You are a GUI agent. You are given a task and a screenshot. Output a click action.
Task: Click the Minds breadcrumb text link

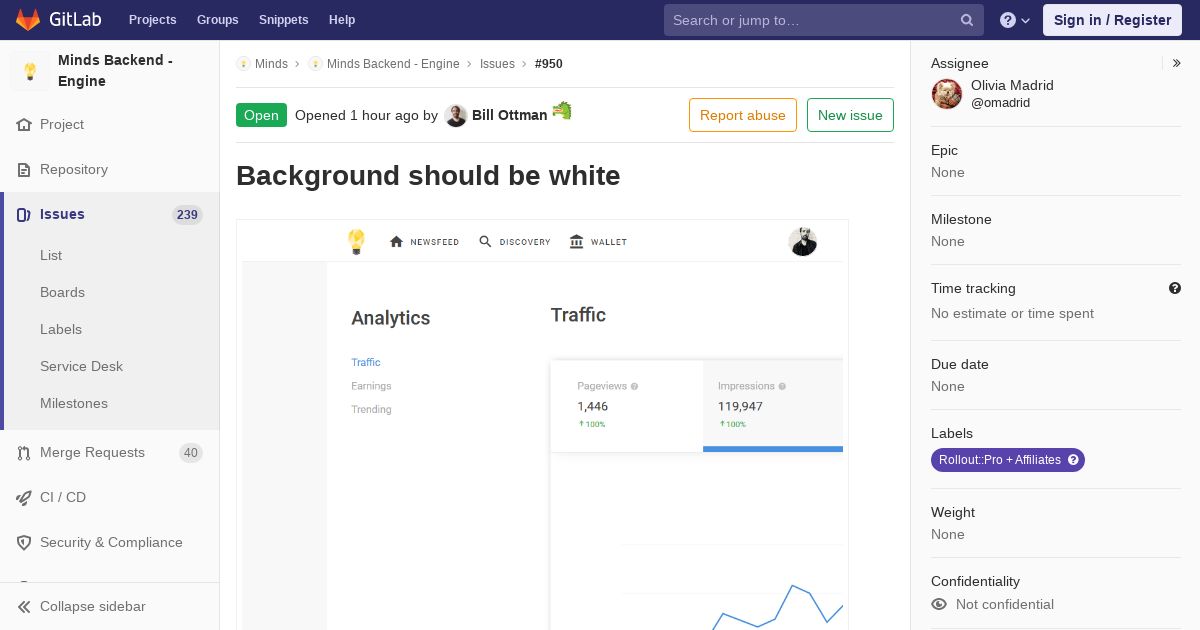[x=271, y=64]
